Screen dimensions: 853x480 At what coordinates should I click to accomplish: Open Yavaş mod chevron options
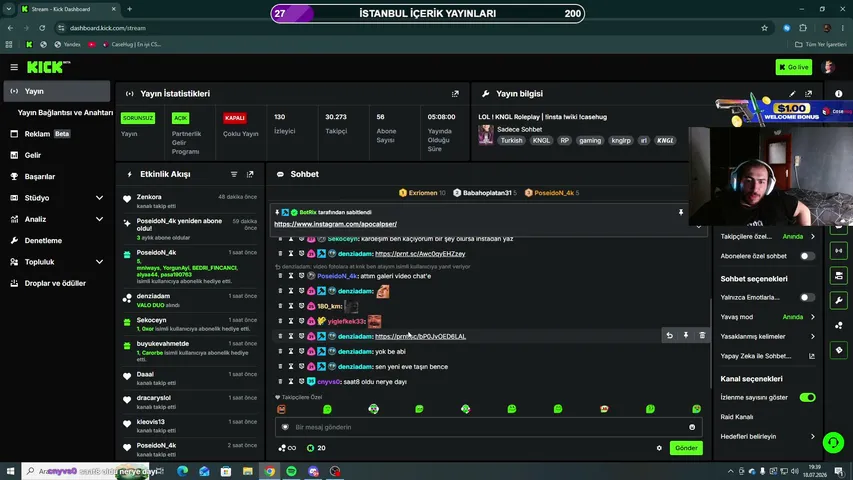pos(813,317)
